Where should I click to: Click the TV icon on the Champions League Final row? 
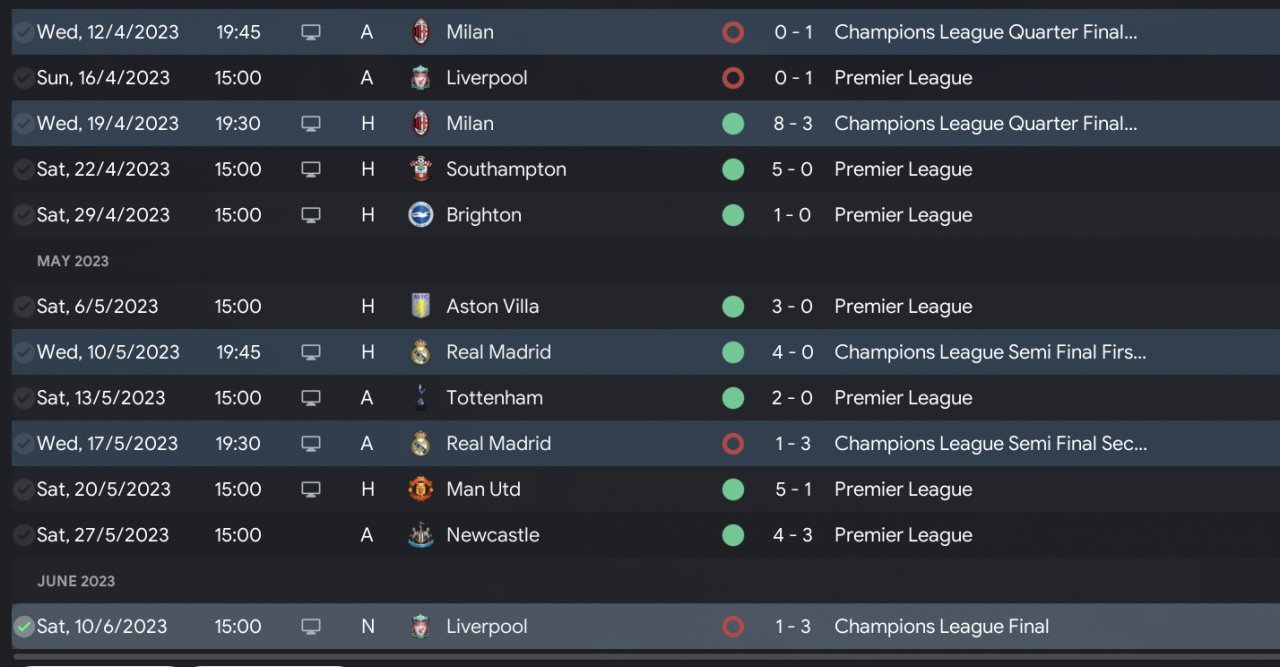(311, 627)
